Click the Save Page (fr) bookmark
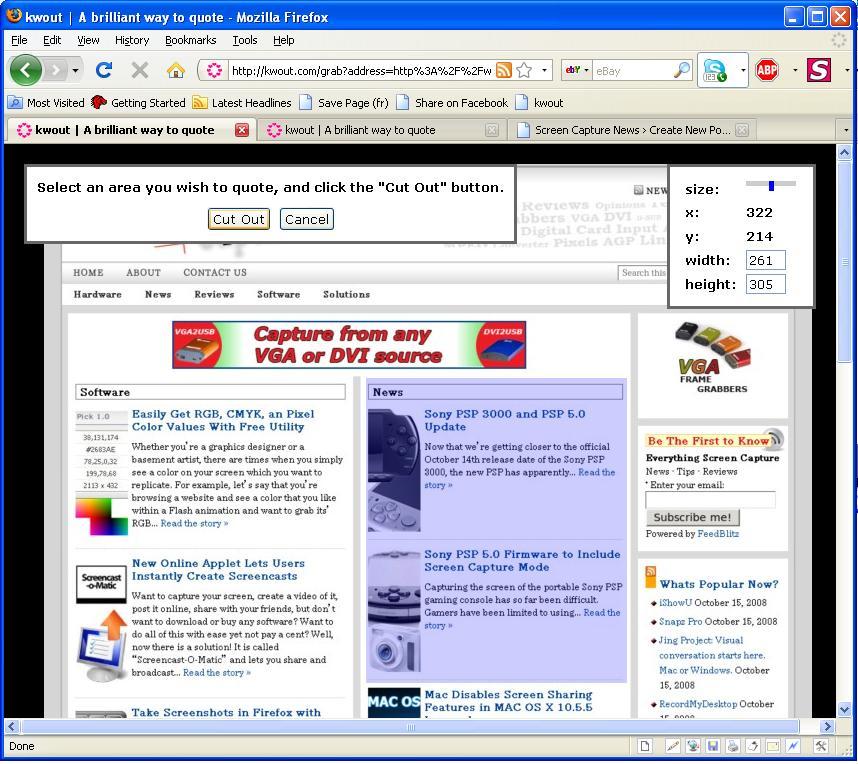Screen dimensions: 858x764 tap(344, 103)
